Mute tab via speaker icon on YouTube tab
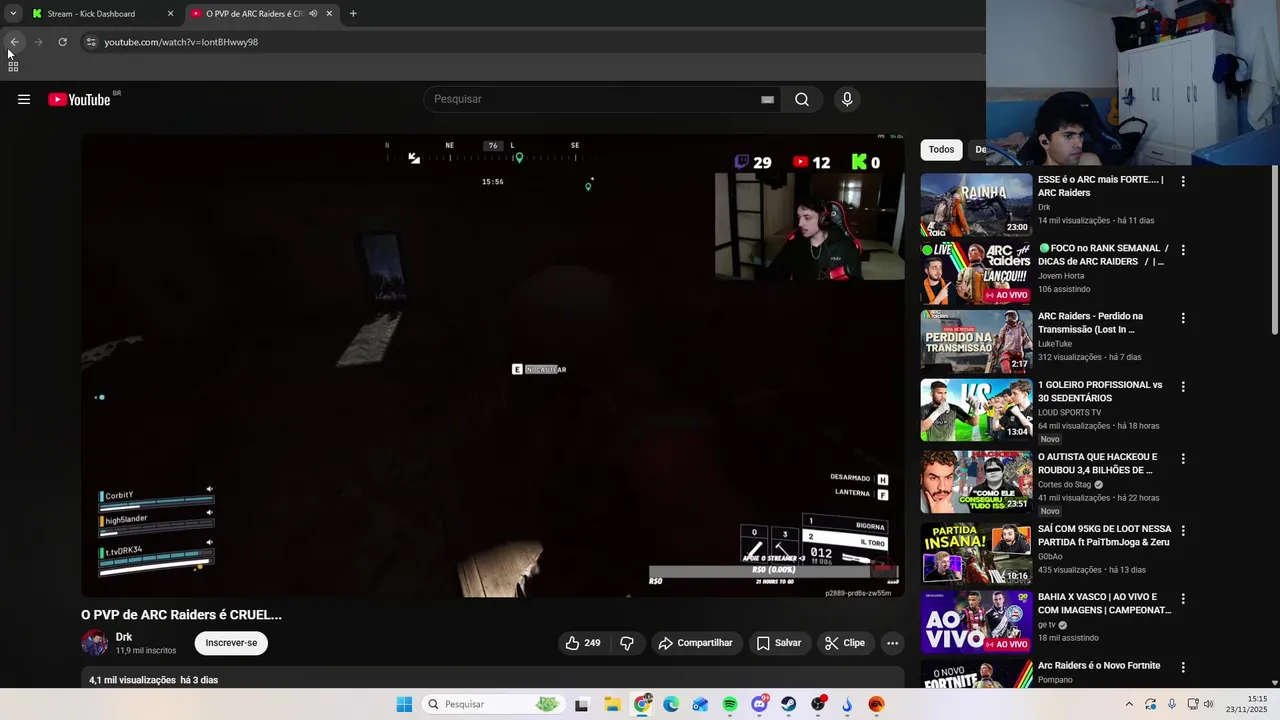 coord(313,13)
